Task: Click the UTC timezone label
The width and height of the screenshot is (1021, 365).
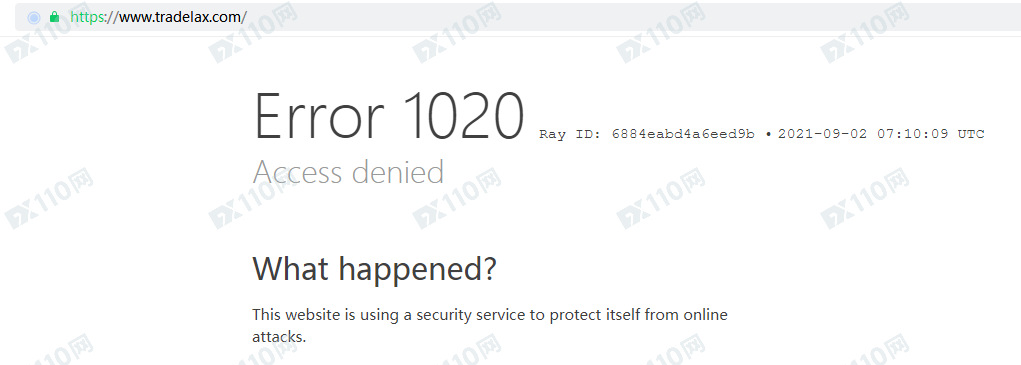Action: coord(971,135)
